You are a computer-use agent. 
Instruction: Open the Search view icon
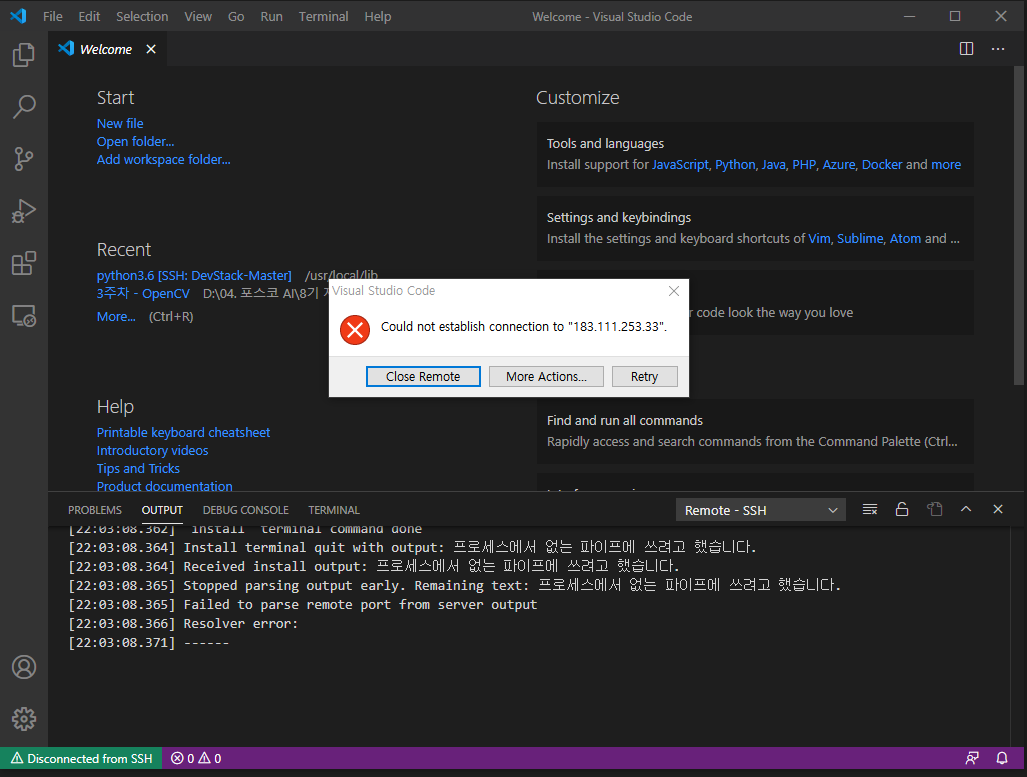[x=24, y=107]
